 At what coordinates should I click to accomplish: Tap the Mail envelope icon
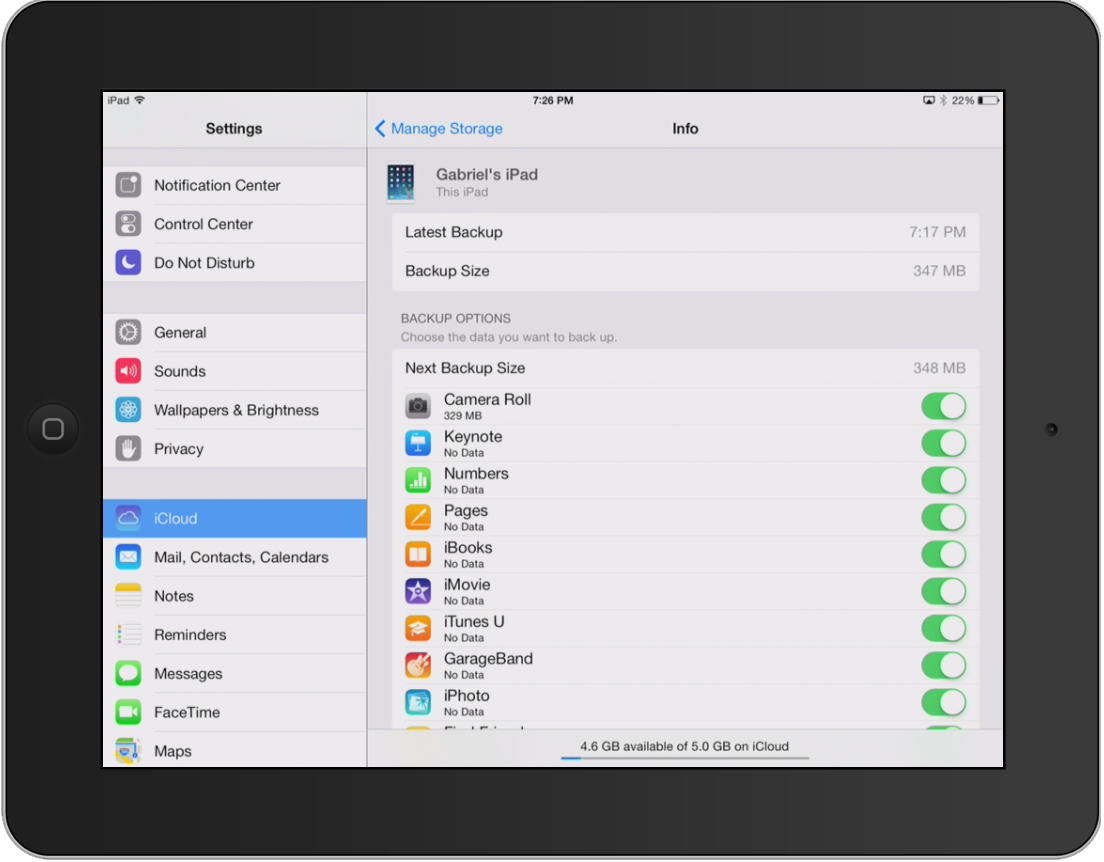128,557
